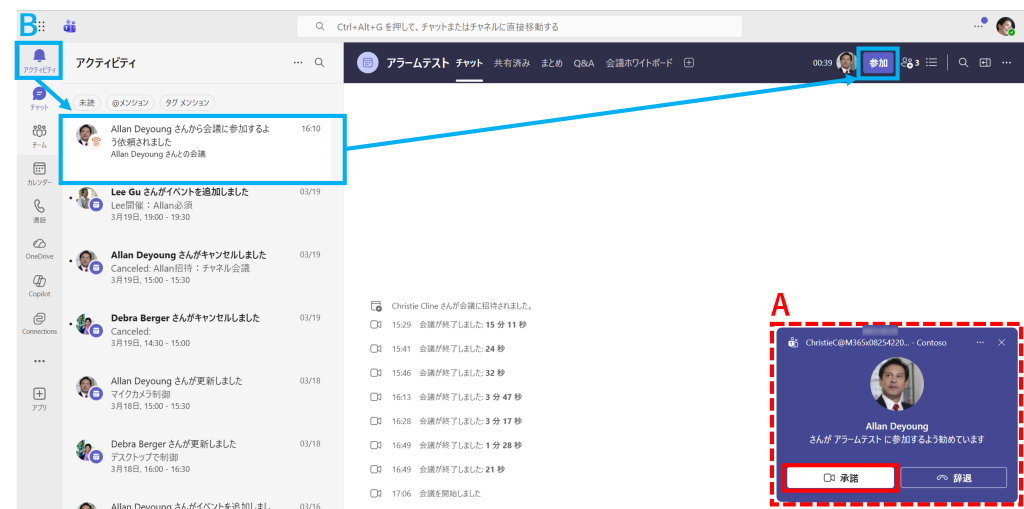Toggle the 未読 filter chip
Viewport: 1024px width, 509px height.
(x=86, y=102)
